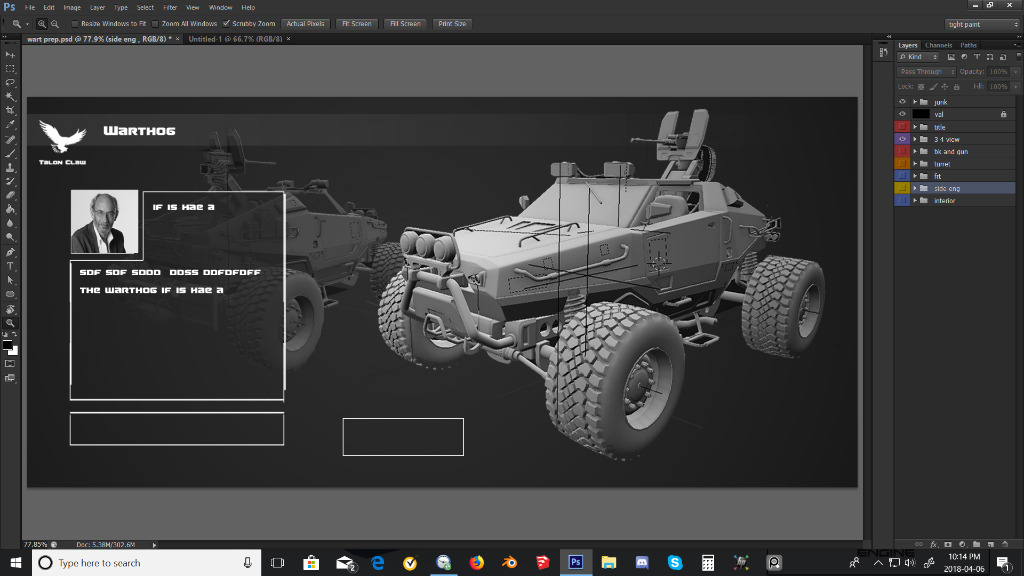Select the Brush tool

[x=10, y=153]
